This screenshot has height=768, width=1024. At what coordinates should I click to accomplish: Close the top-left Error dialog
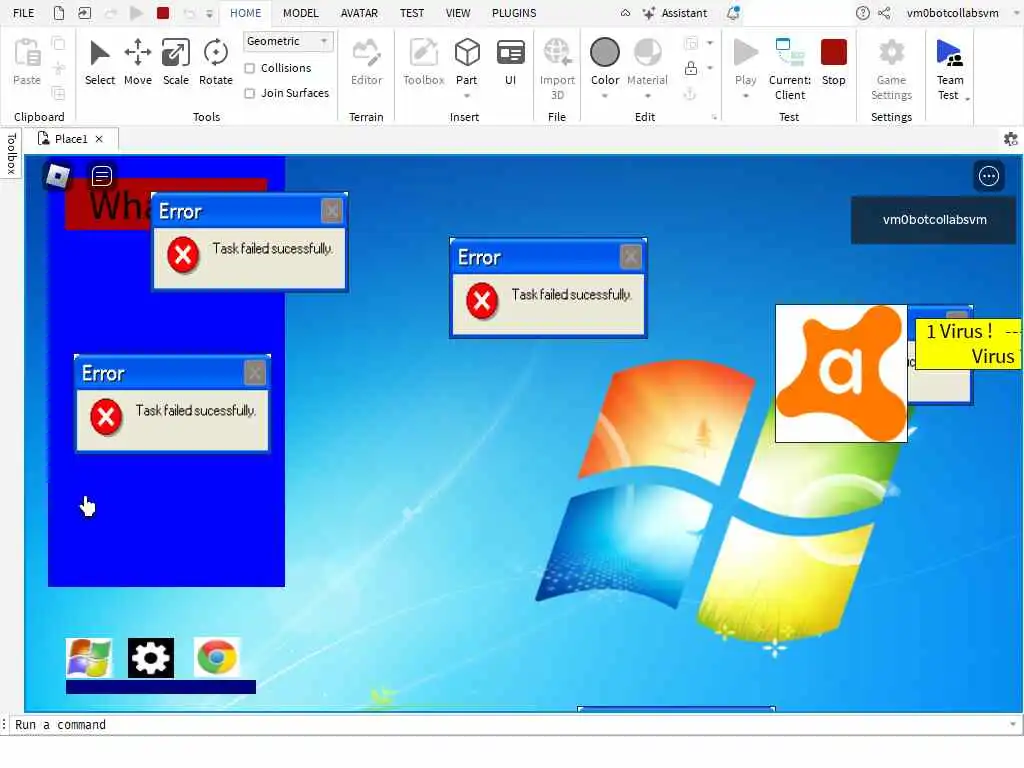point(332,211)
